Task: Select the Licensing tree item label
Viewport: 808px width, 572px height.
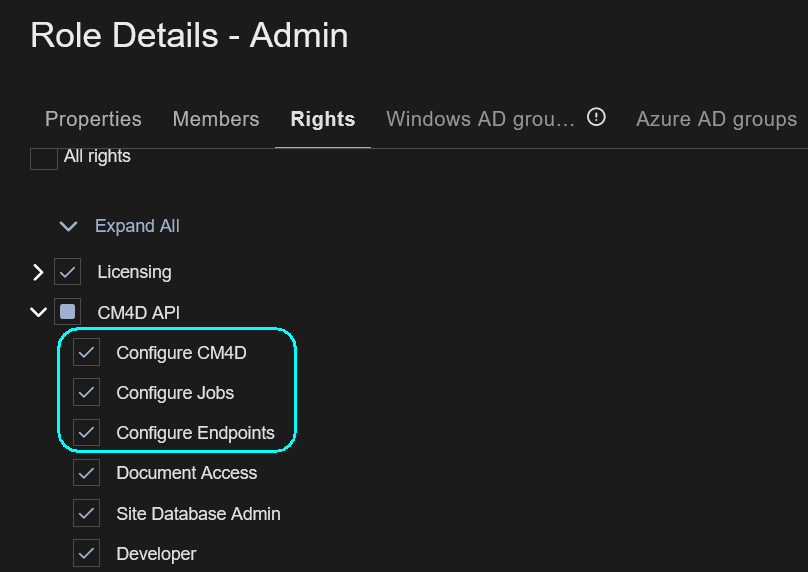Action: click(x=134, y=272)
